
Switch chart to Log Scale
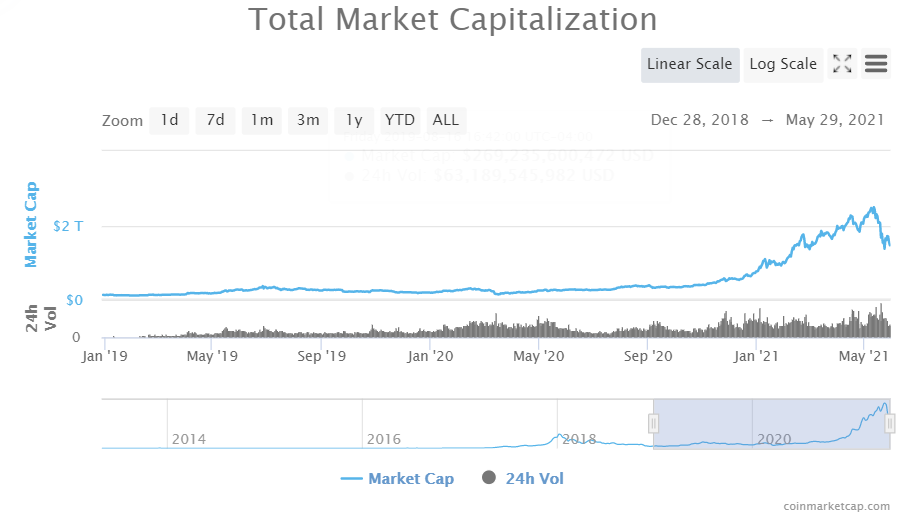pos(783,64)
